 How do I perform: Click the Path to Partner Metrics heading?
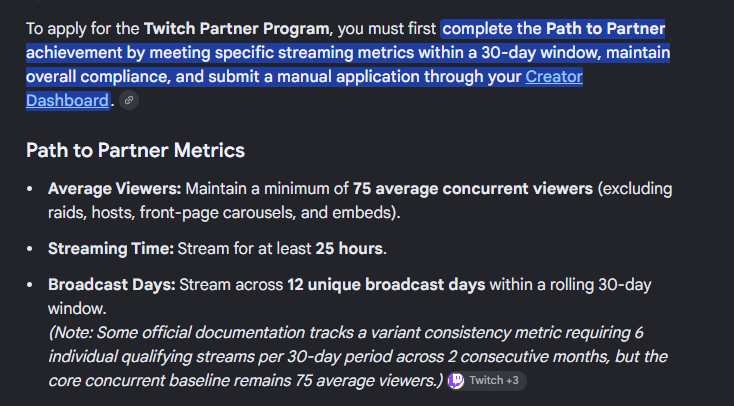tap(135, 151)
